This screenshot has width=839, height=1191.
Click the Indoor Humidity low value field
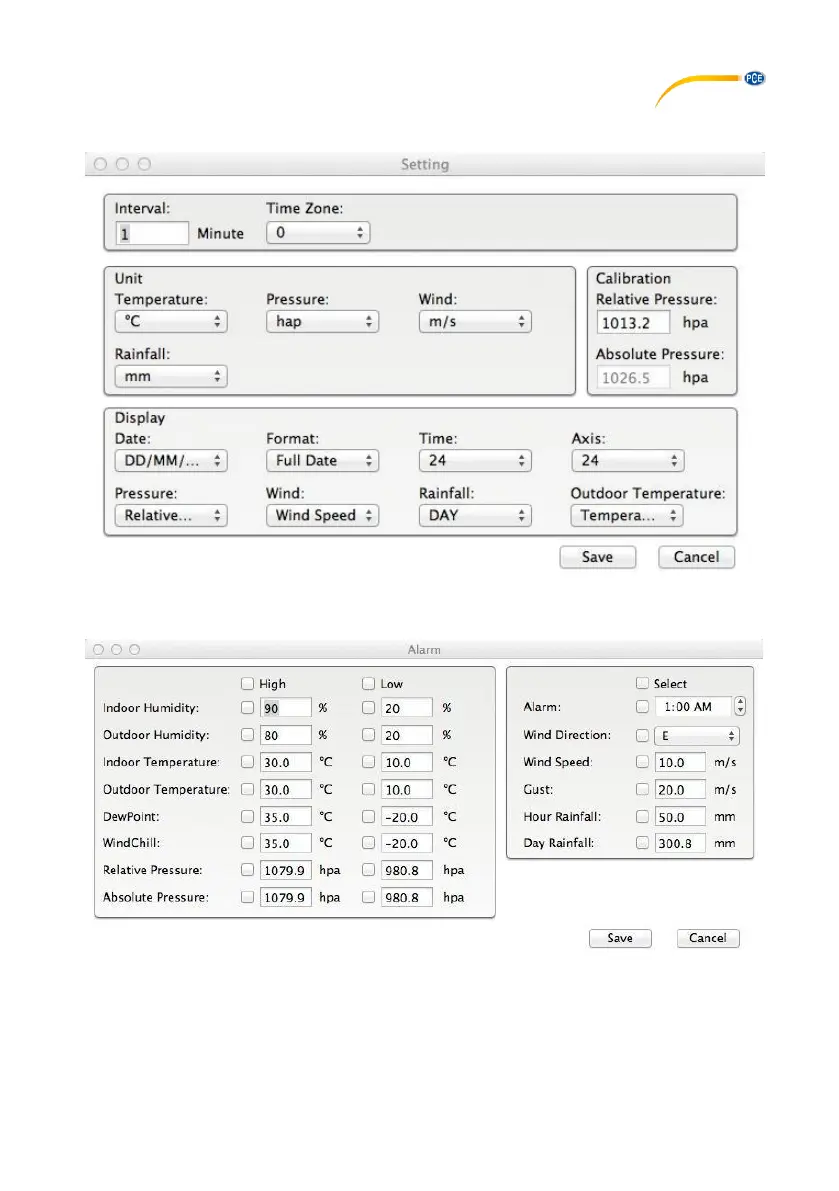[407, 708]
